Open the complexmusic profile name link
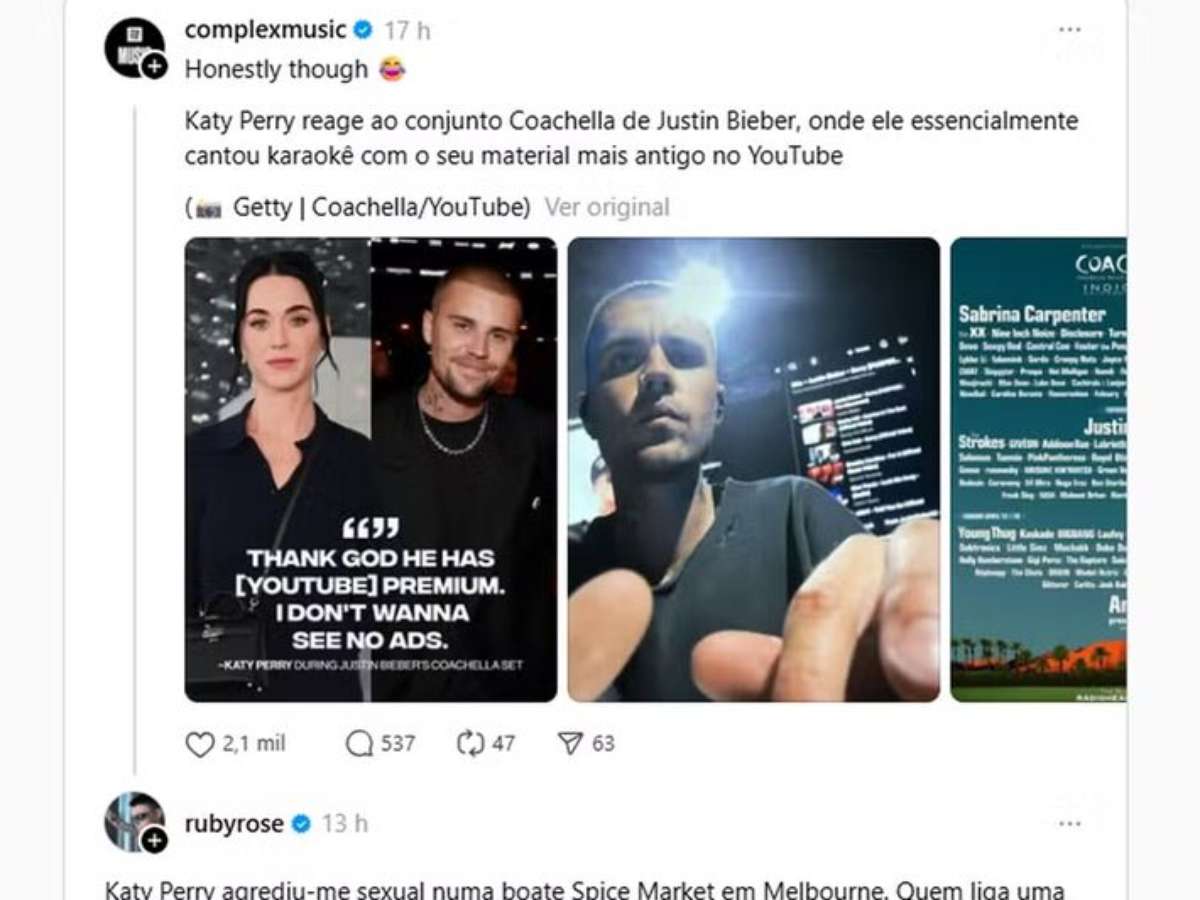The image size is (1200, 900). (265, 30)
